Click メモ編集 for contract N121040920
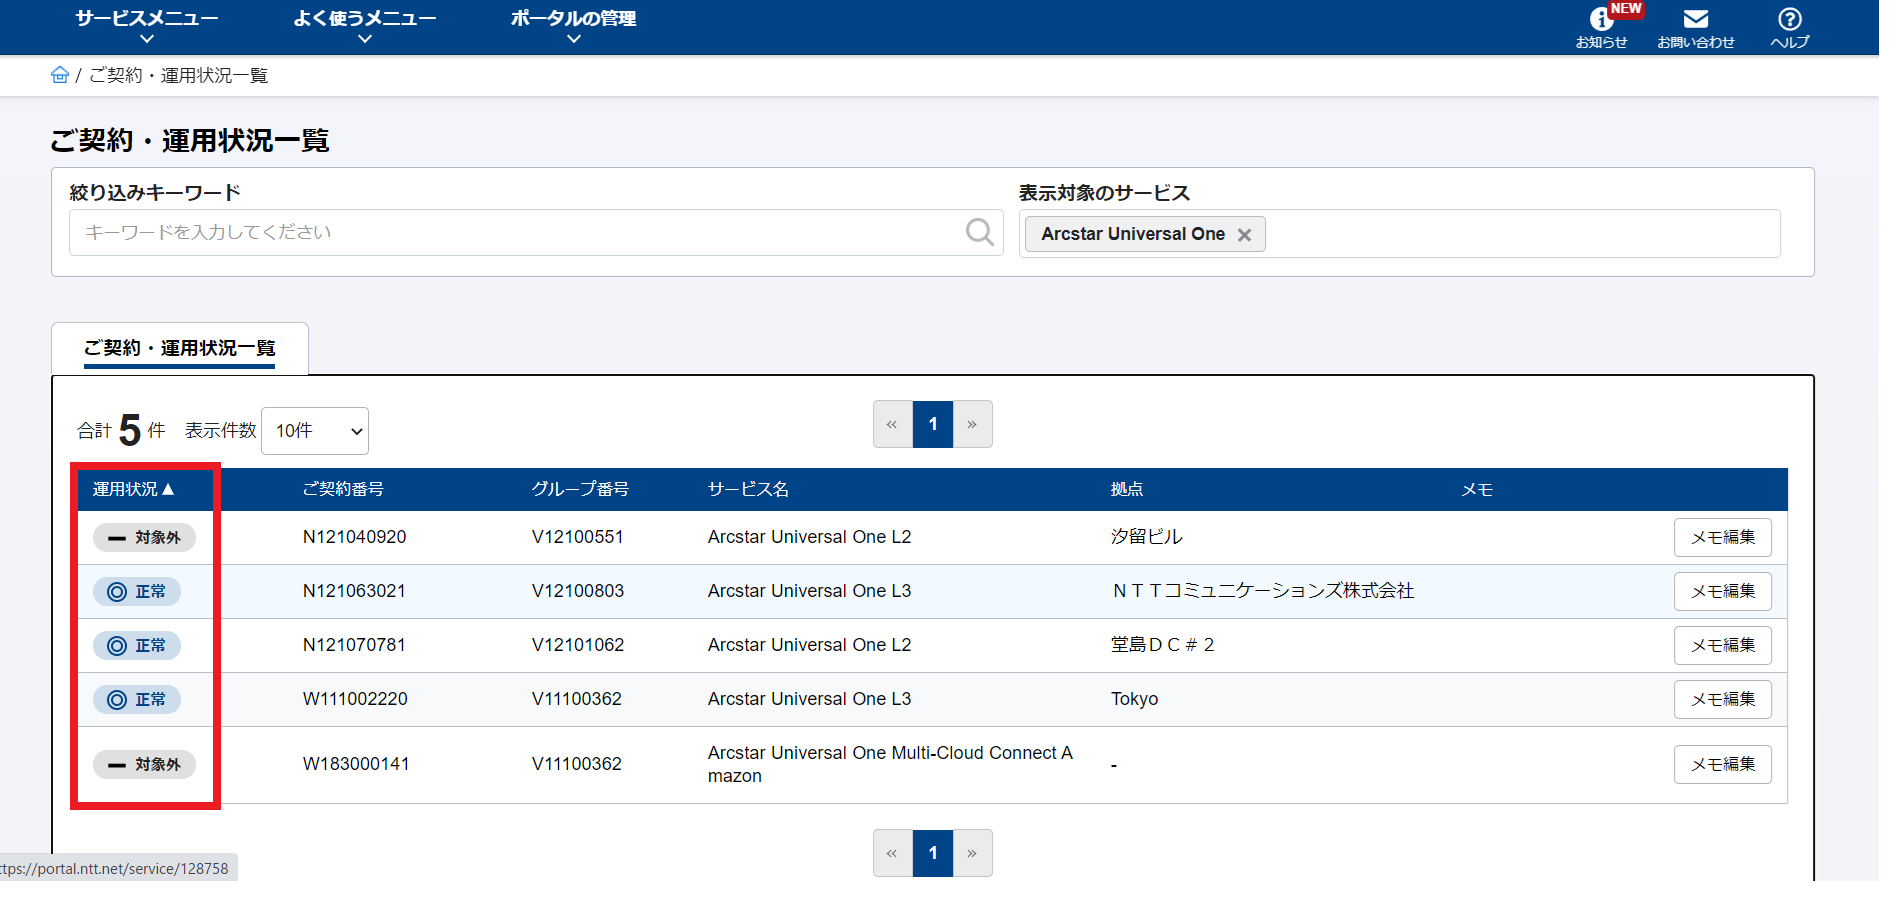This screenshot has width=1901, height=898. click(1723, 537)
